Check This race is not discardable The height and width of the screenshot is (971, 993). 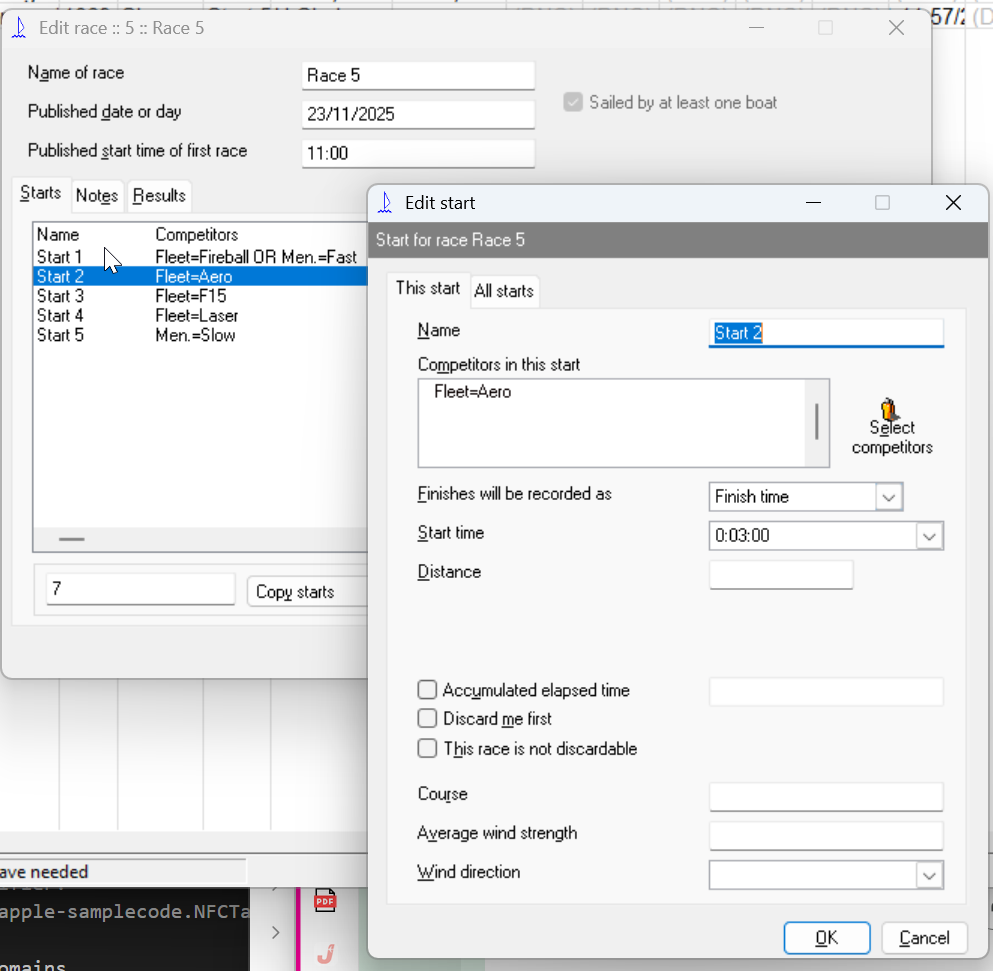(x=428, y=749)
